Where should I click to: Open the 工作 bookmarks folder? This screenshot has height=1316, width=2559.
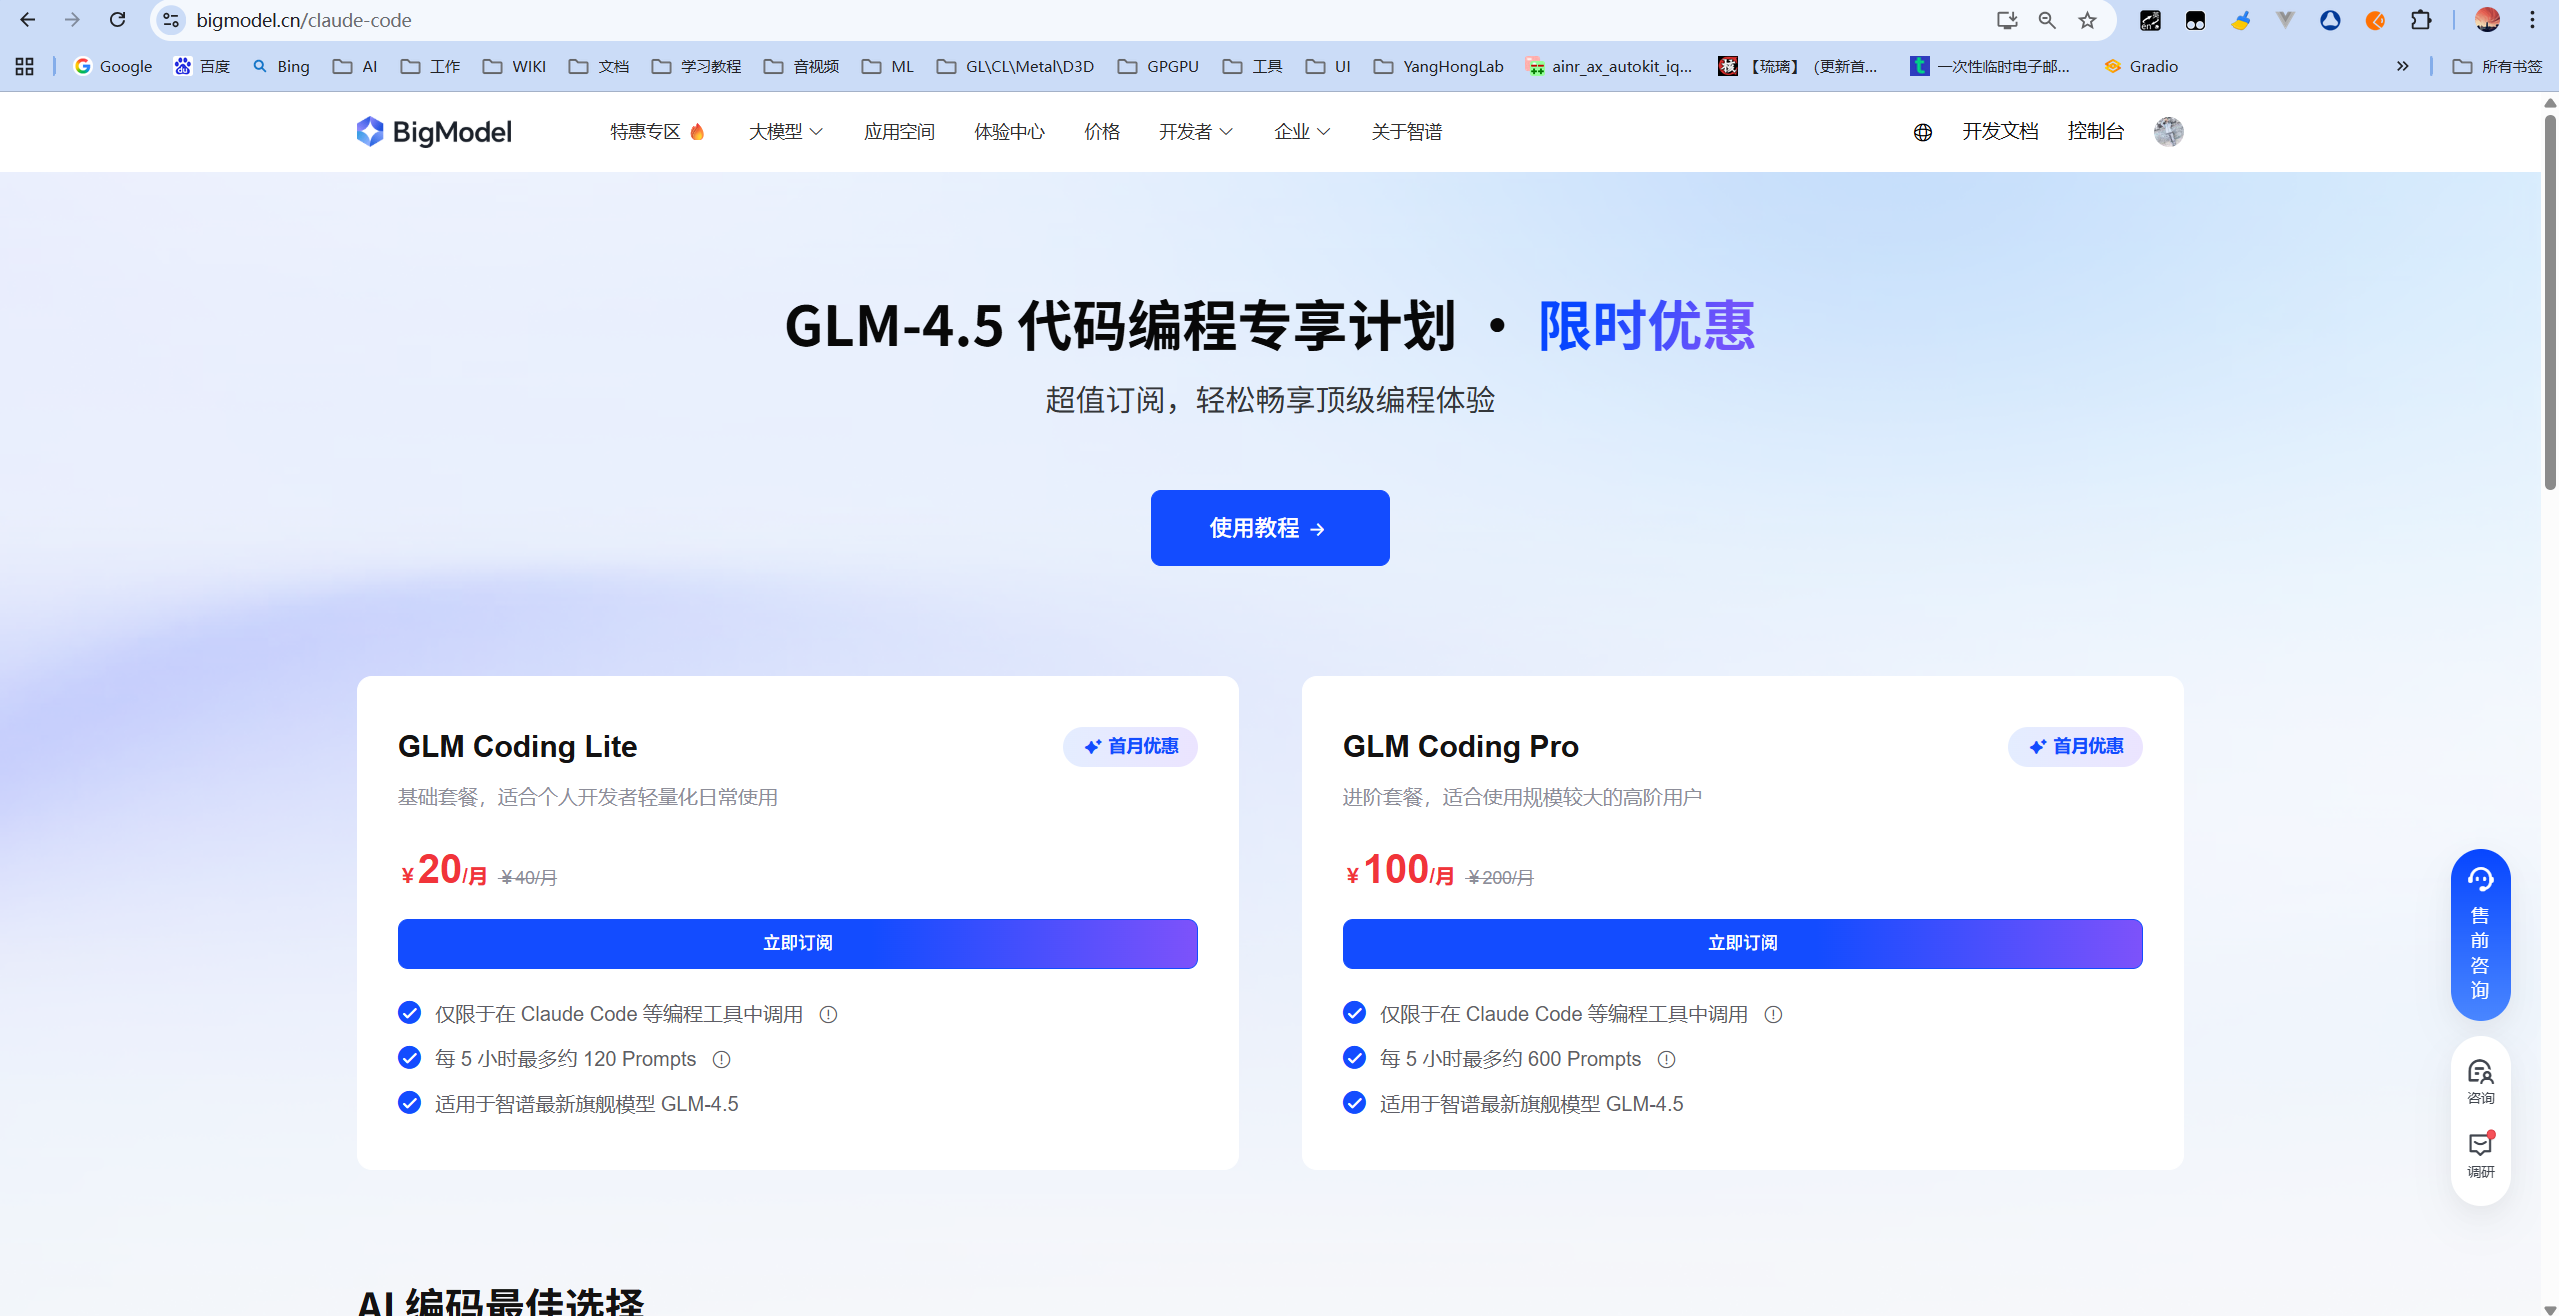coord(430,66)
